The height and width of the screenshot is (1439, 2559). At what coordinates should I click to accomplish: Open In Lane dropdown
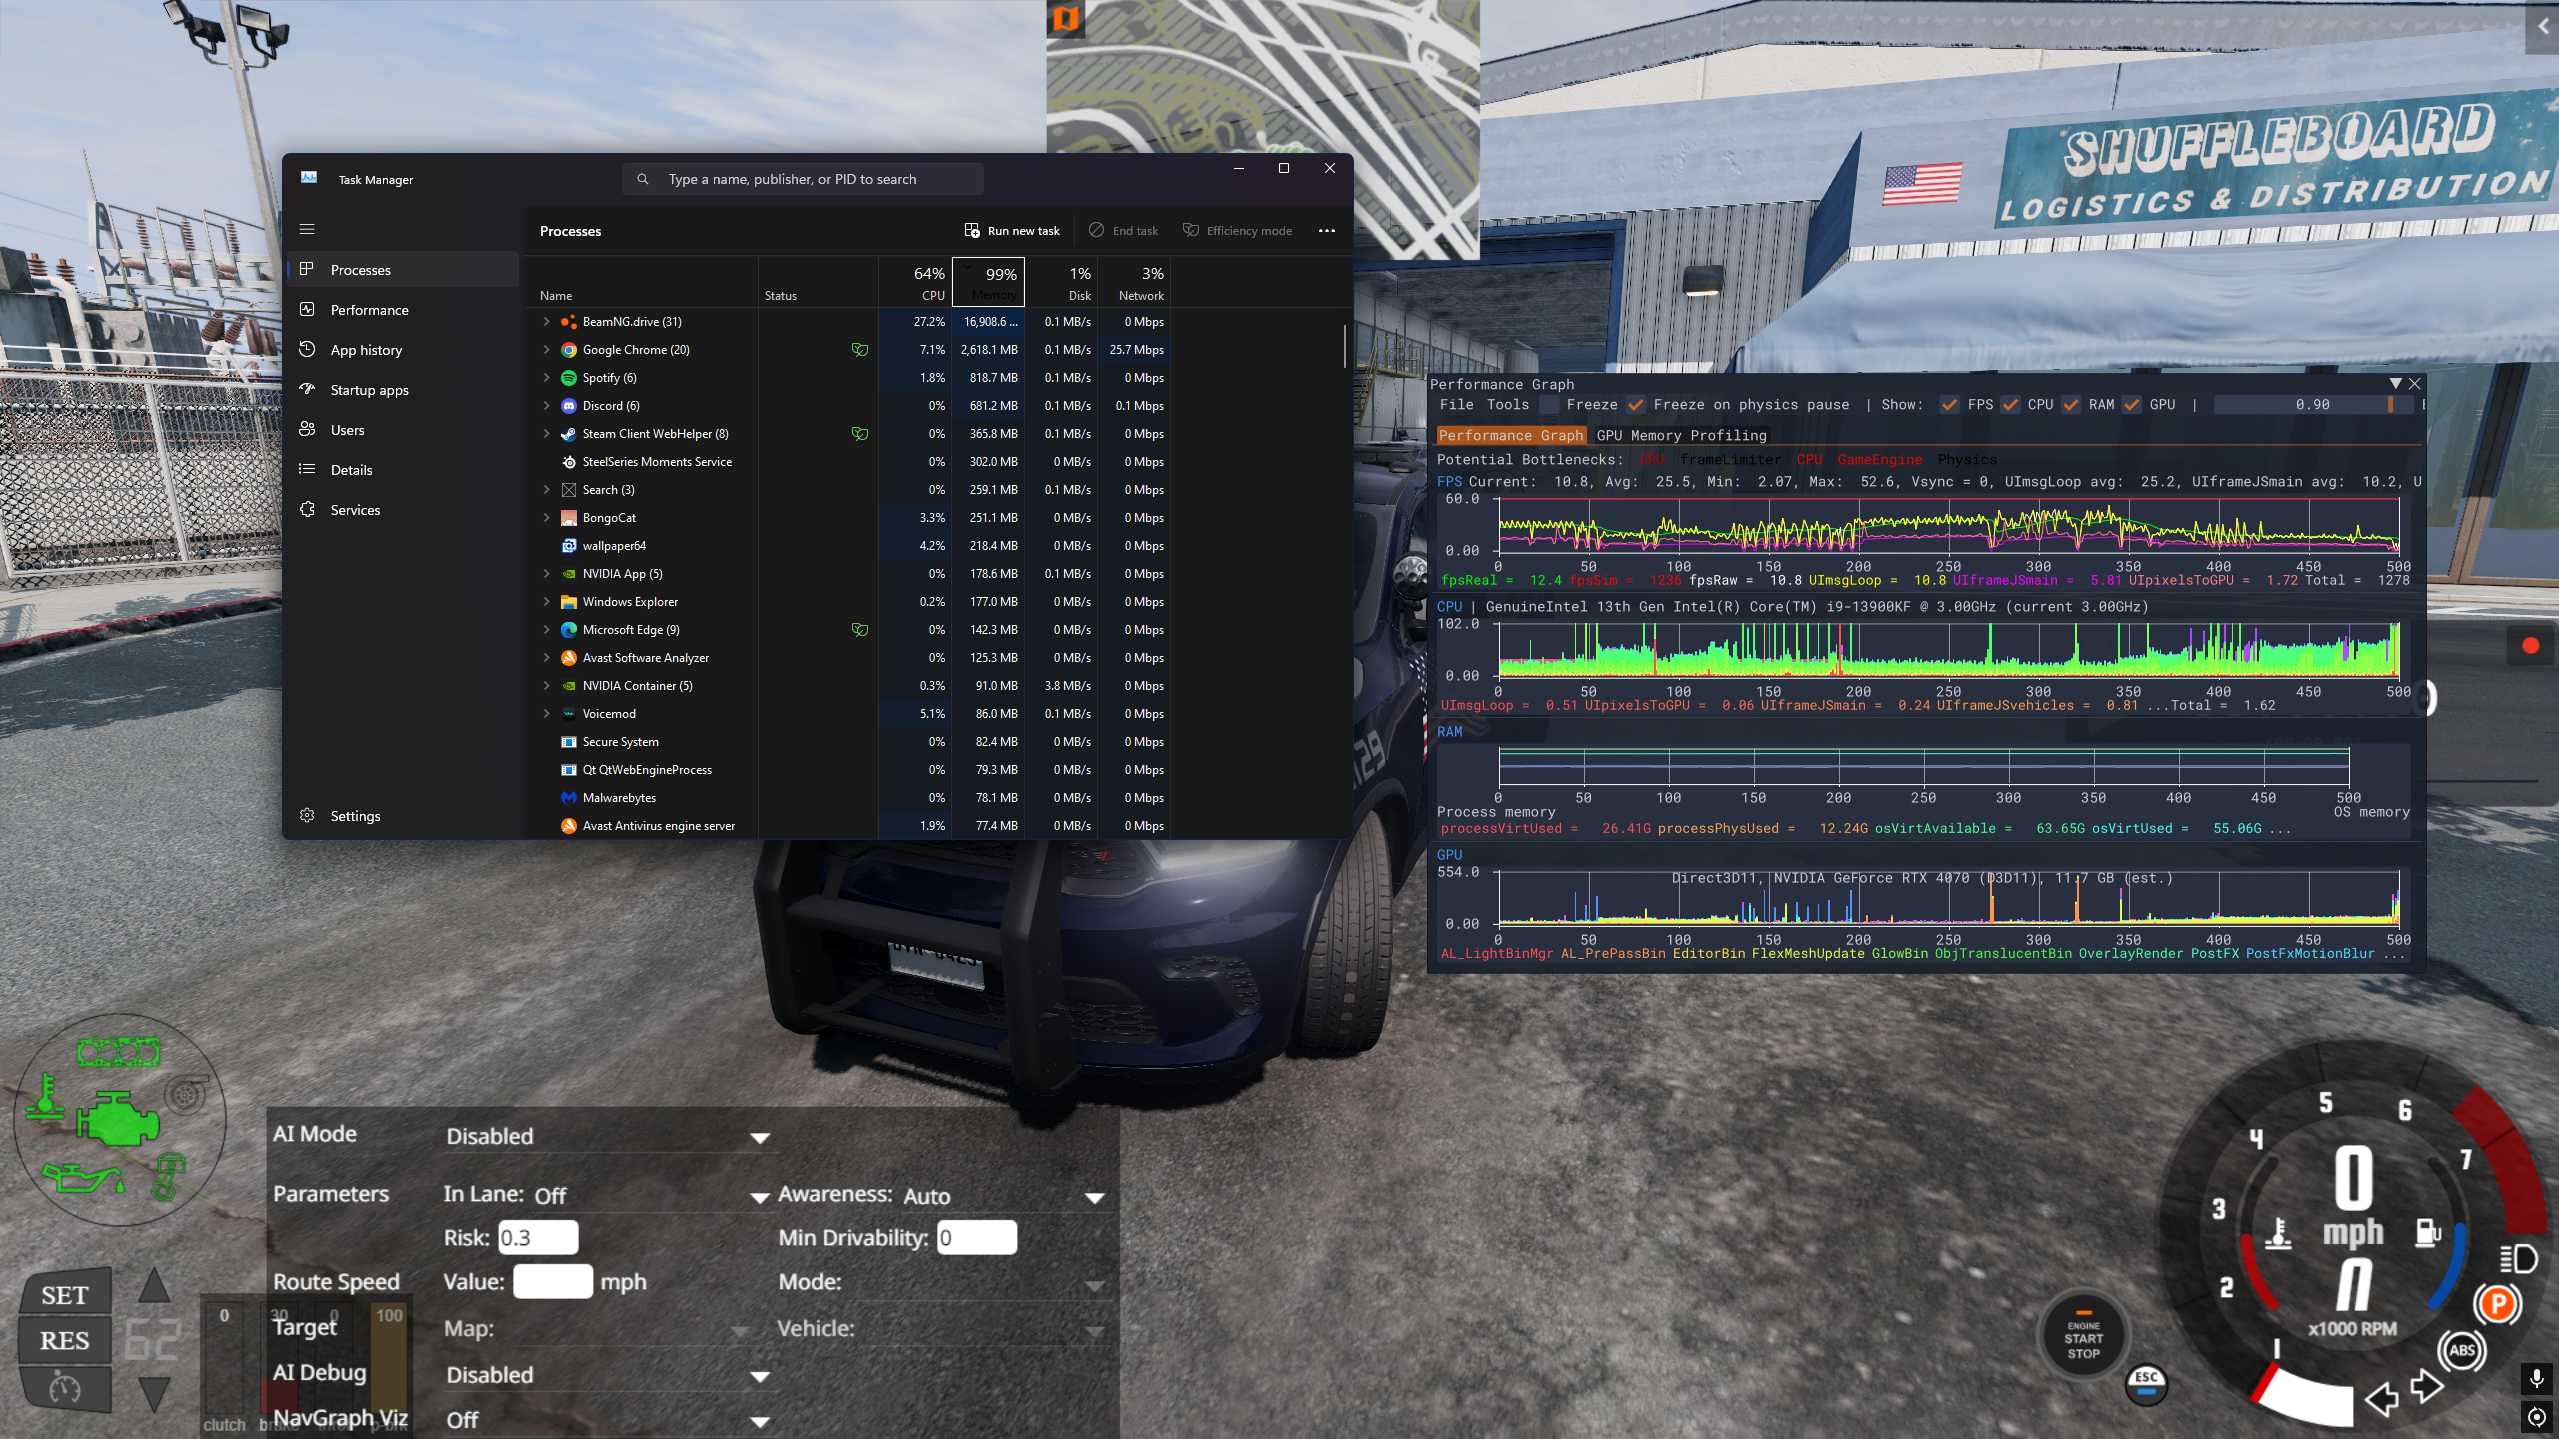(x=652, y=1196)
